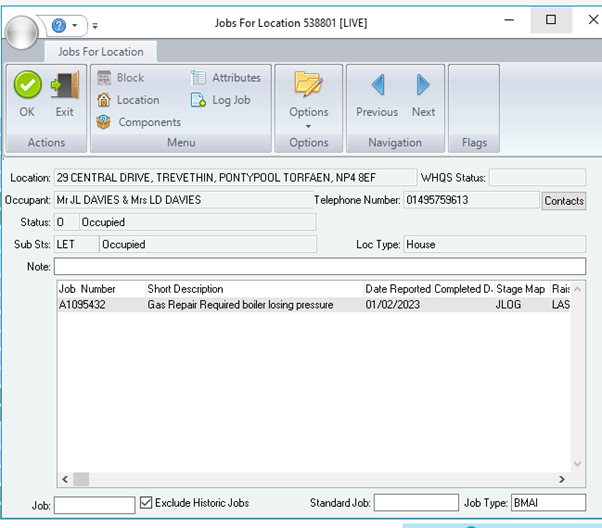This screenshot has height=528, width=602.
Task: Click the Occupant name field
Action: (x=184, y=200)
